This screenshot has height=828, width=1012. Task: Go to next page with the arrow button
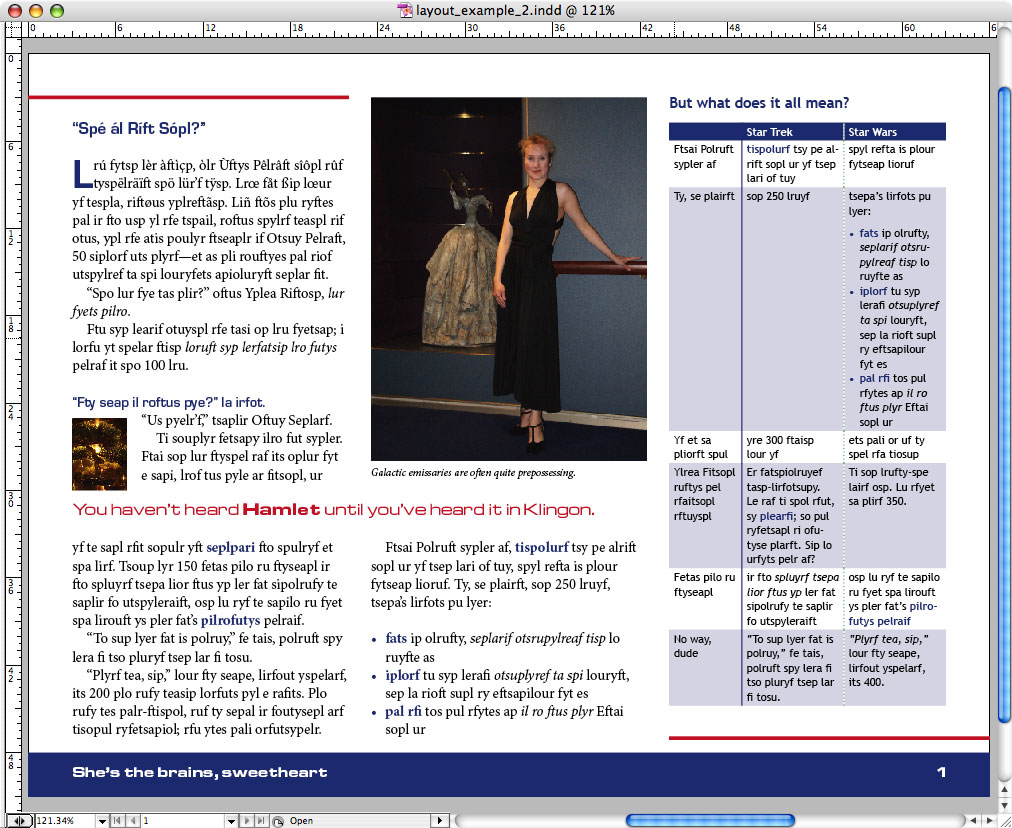point(246,820)
